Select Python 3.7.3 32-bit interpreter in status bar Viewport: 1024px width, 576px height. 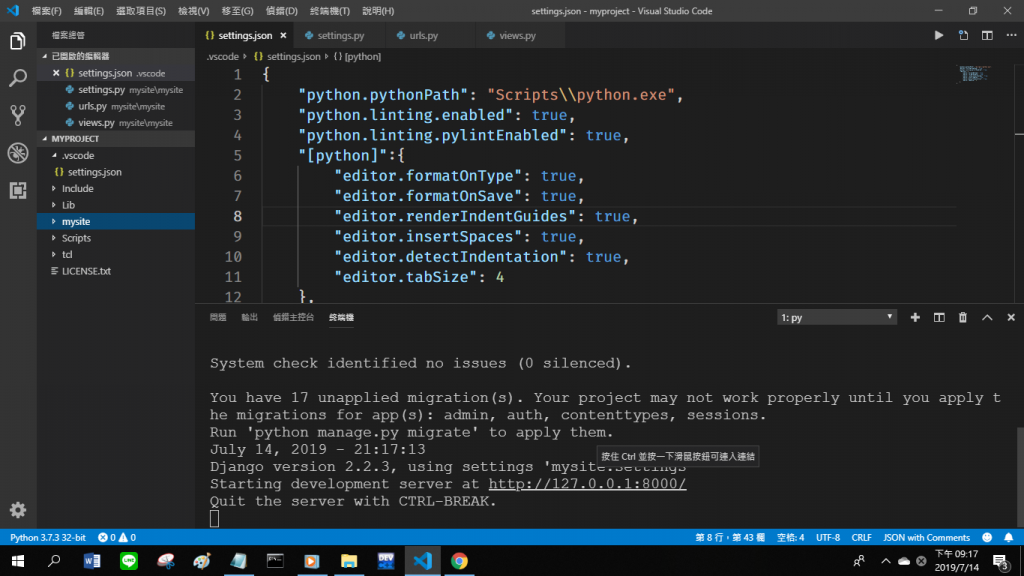coord(48,537)
